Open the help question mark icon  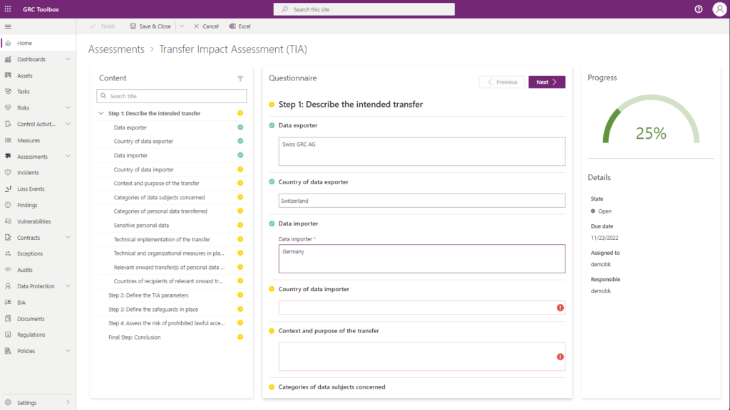[698, 9]
